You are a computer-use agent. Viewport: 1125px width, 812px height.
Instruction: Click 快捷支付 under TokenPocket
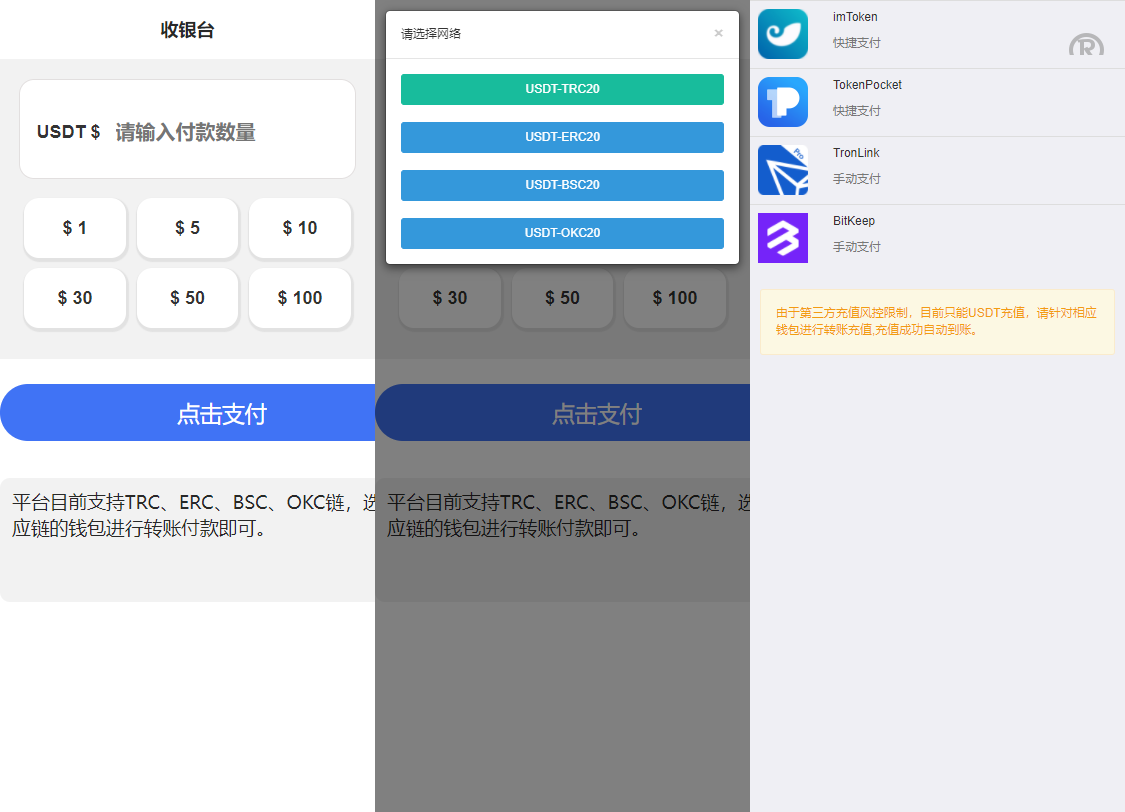pos(857,111)
